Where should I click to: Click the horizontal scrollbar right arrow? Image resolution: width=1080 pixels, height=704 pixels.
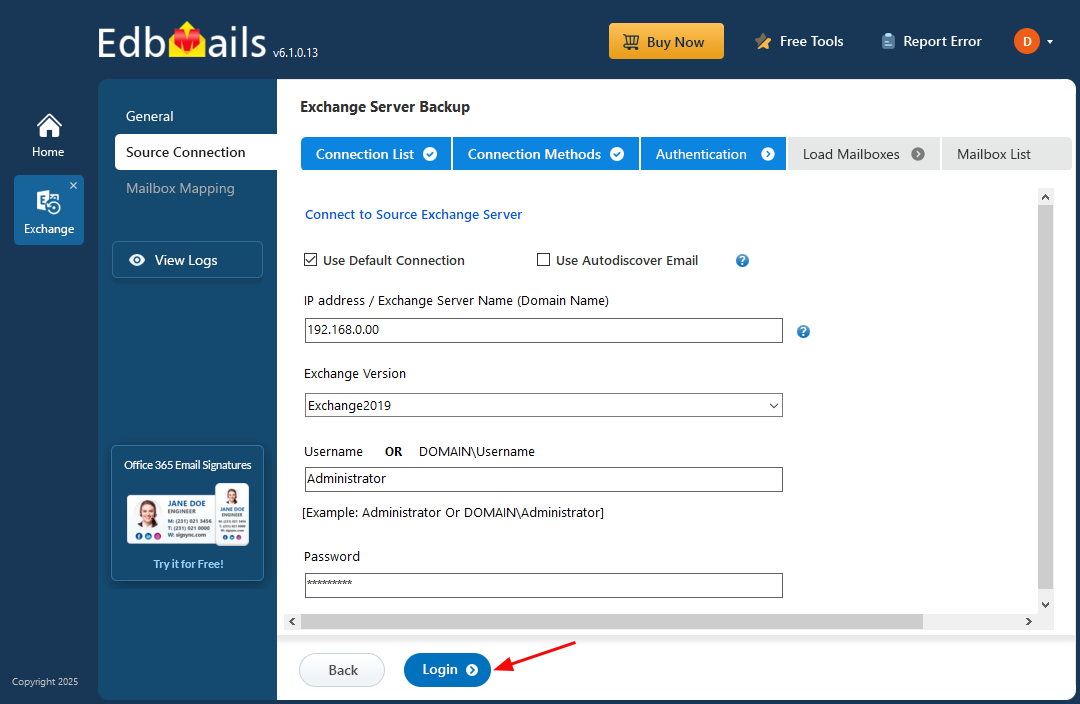(x=1028, y=621)
